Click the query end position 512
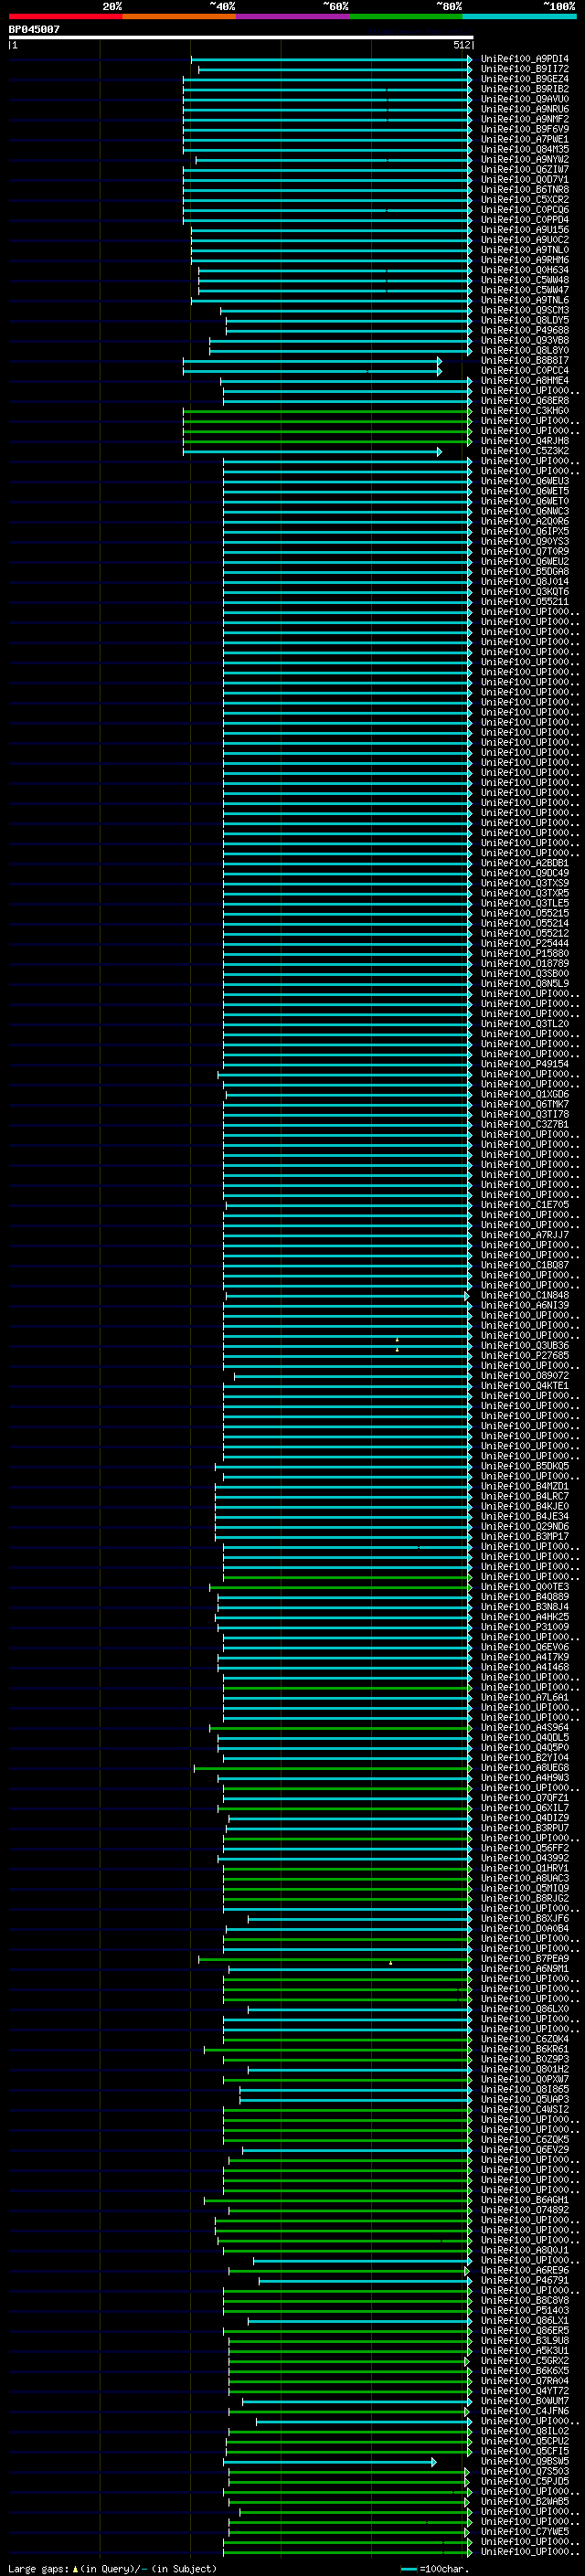585x2576 pixels. [x=461, y=45]
